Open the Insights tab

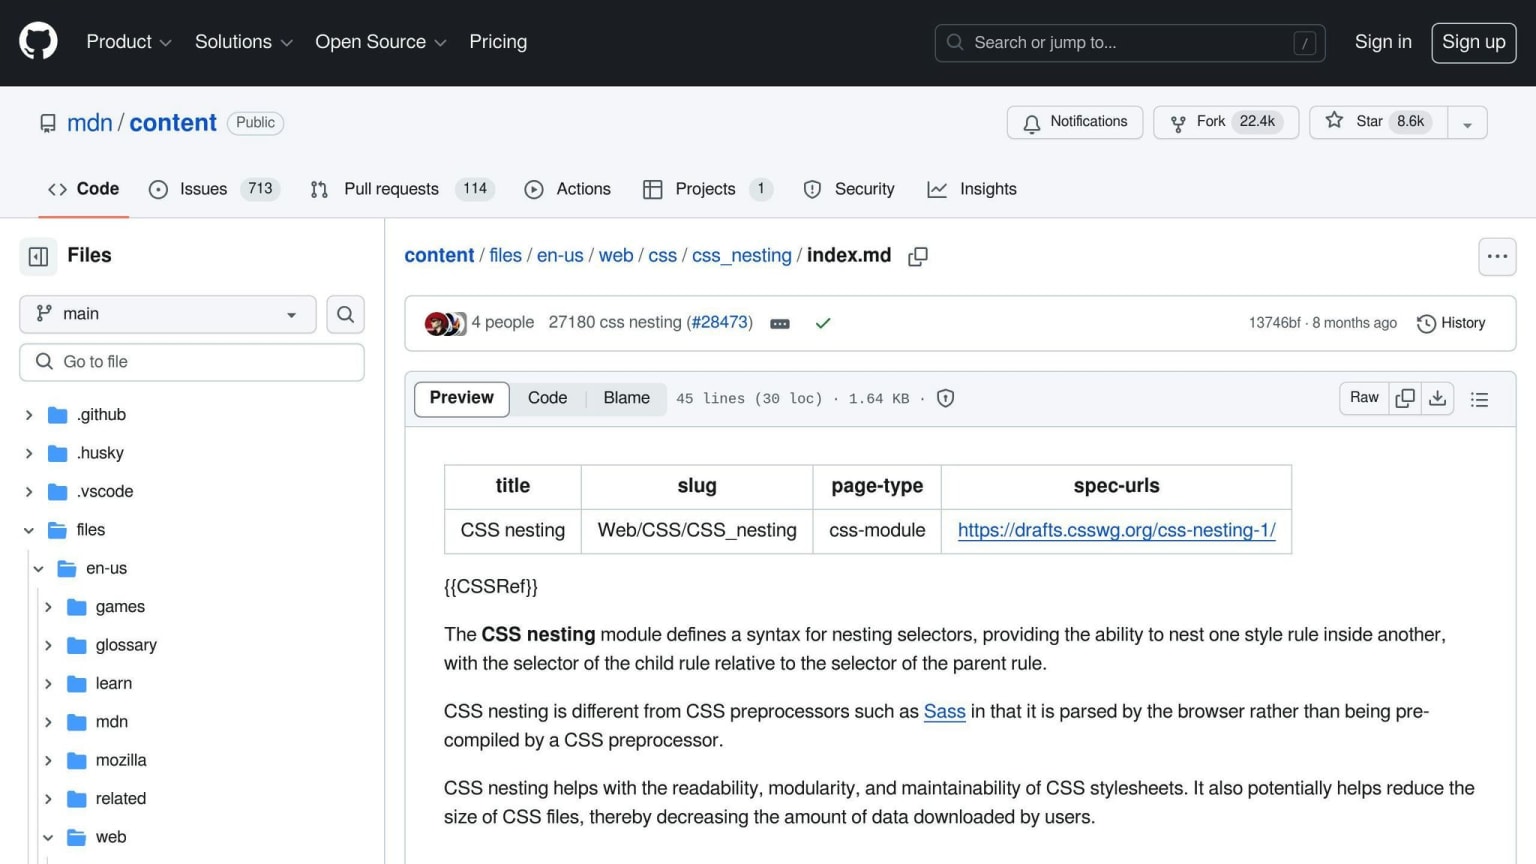972,189
